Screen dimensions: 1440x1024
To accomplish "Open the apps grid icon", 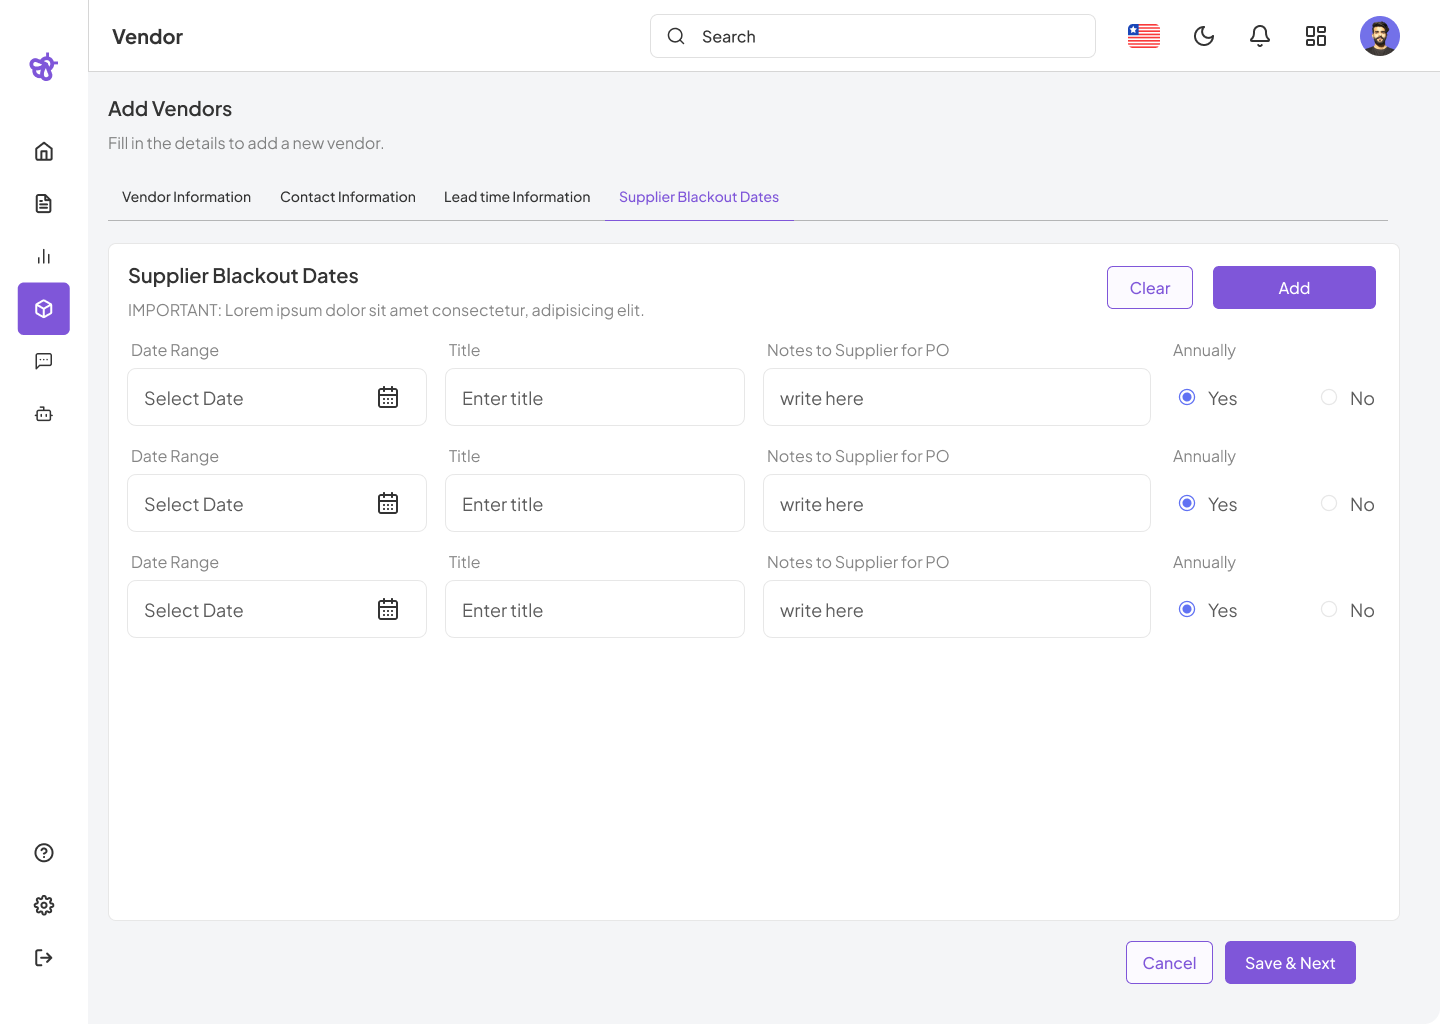I will pyautogui.click(x=1316, y=37).
